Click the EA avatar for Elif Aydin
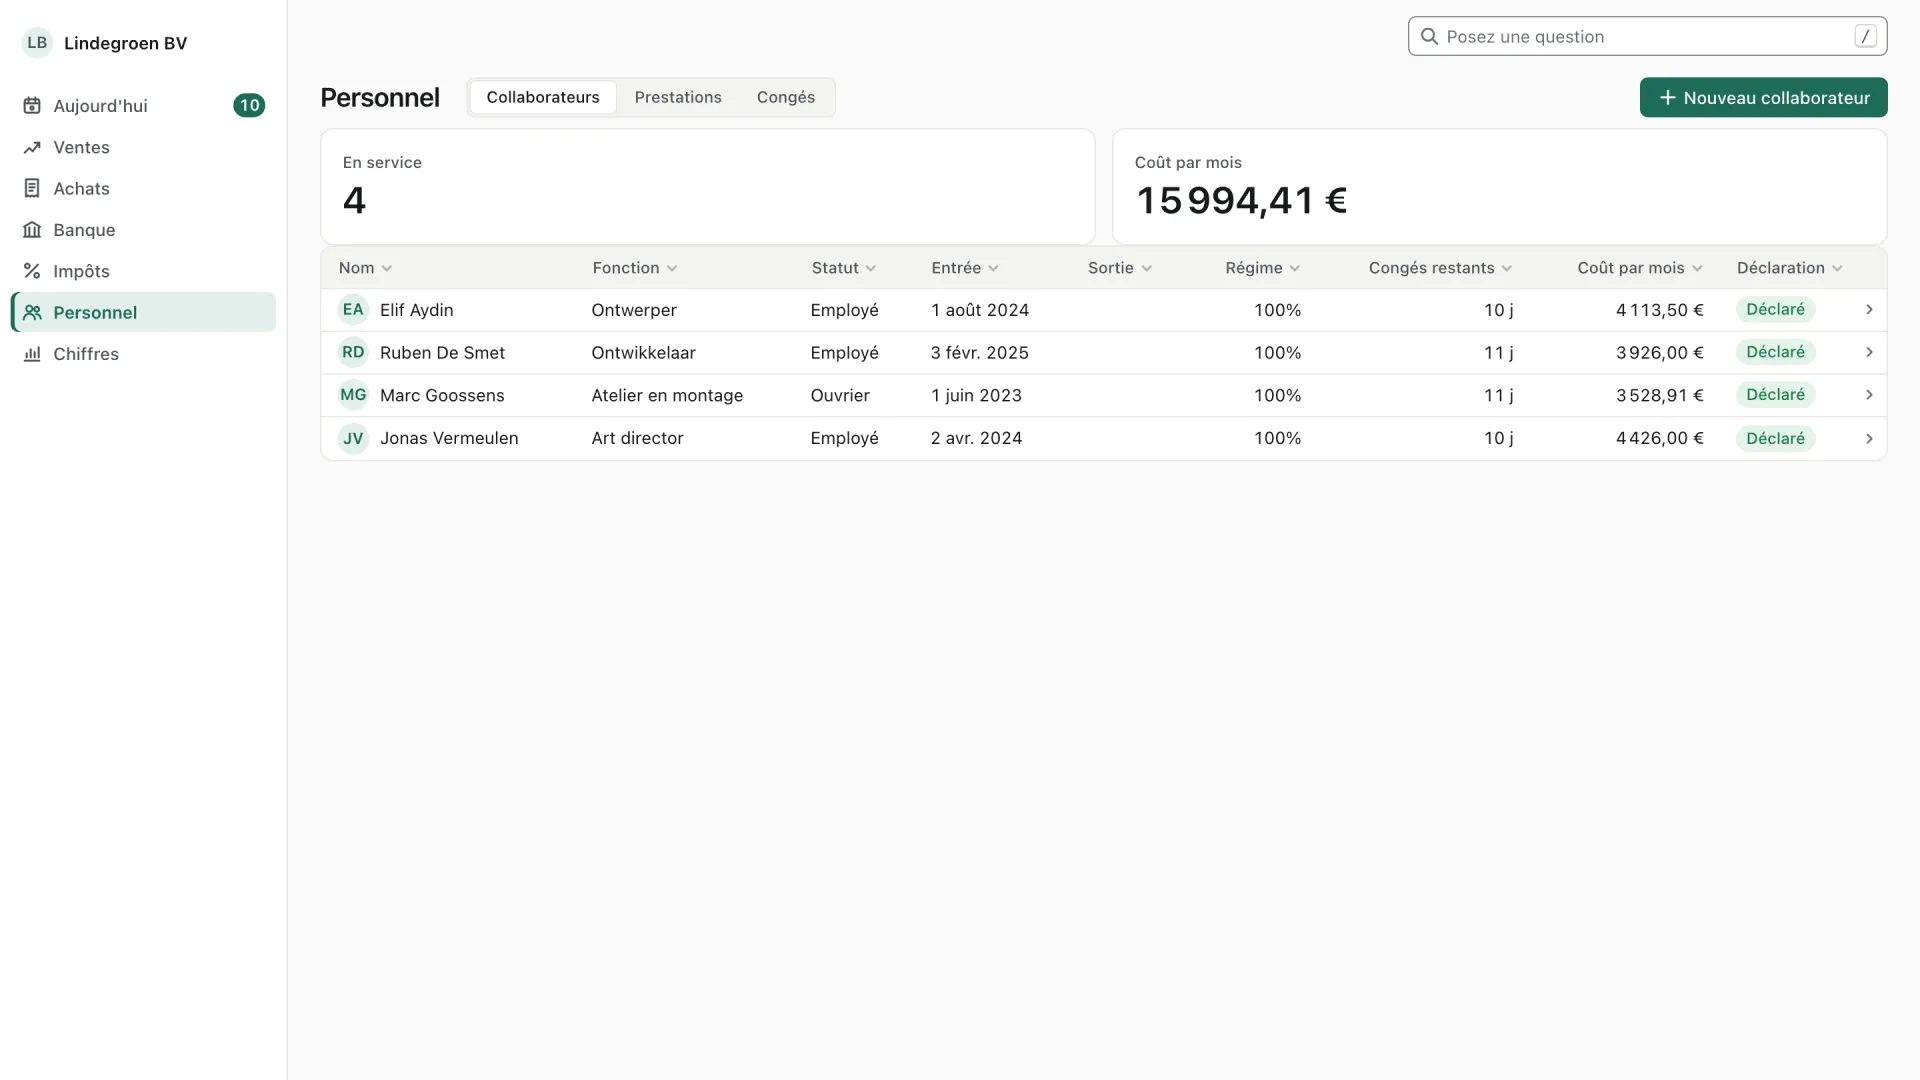 [353, 310]
